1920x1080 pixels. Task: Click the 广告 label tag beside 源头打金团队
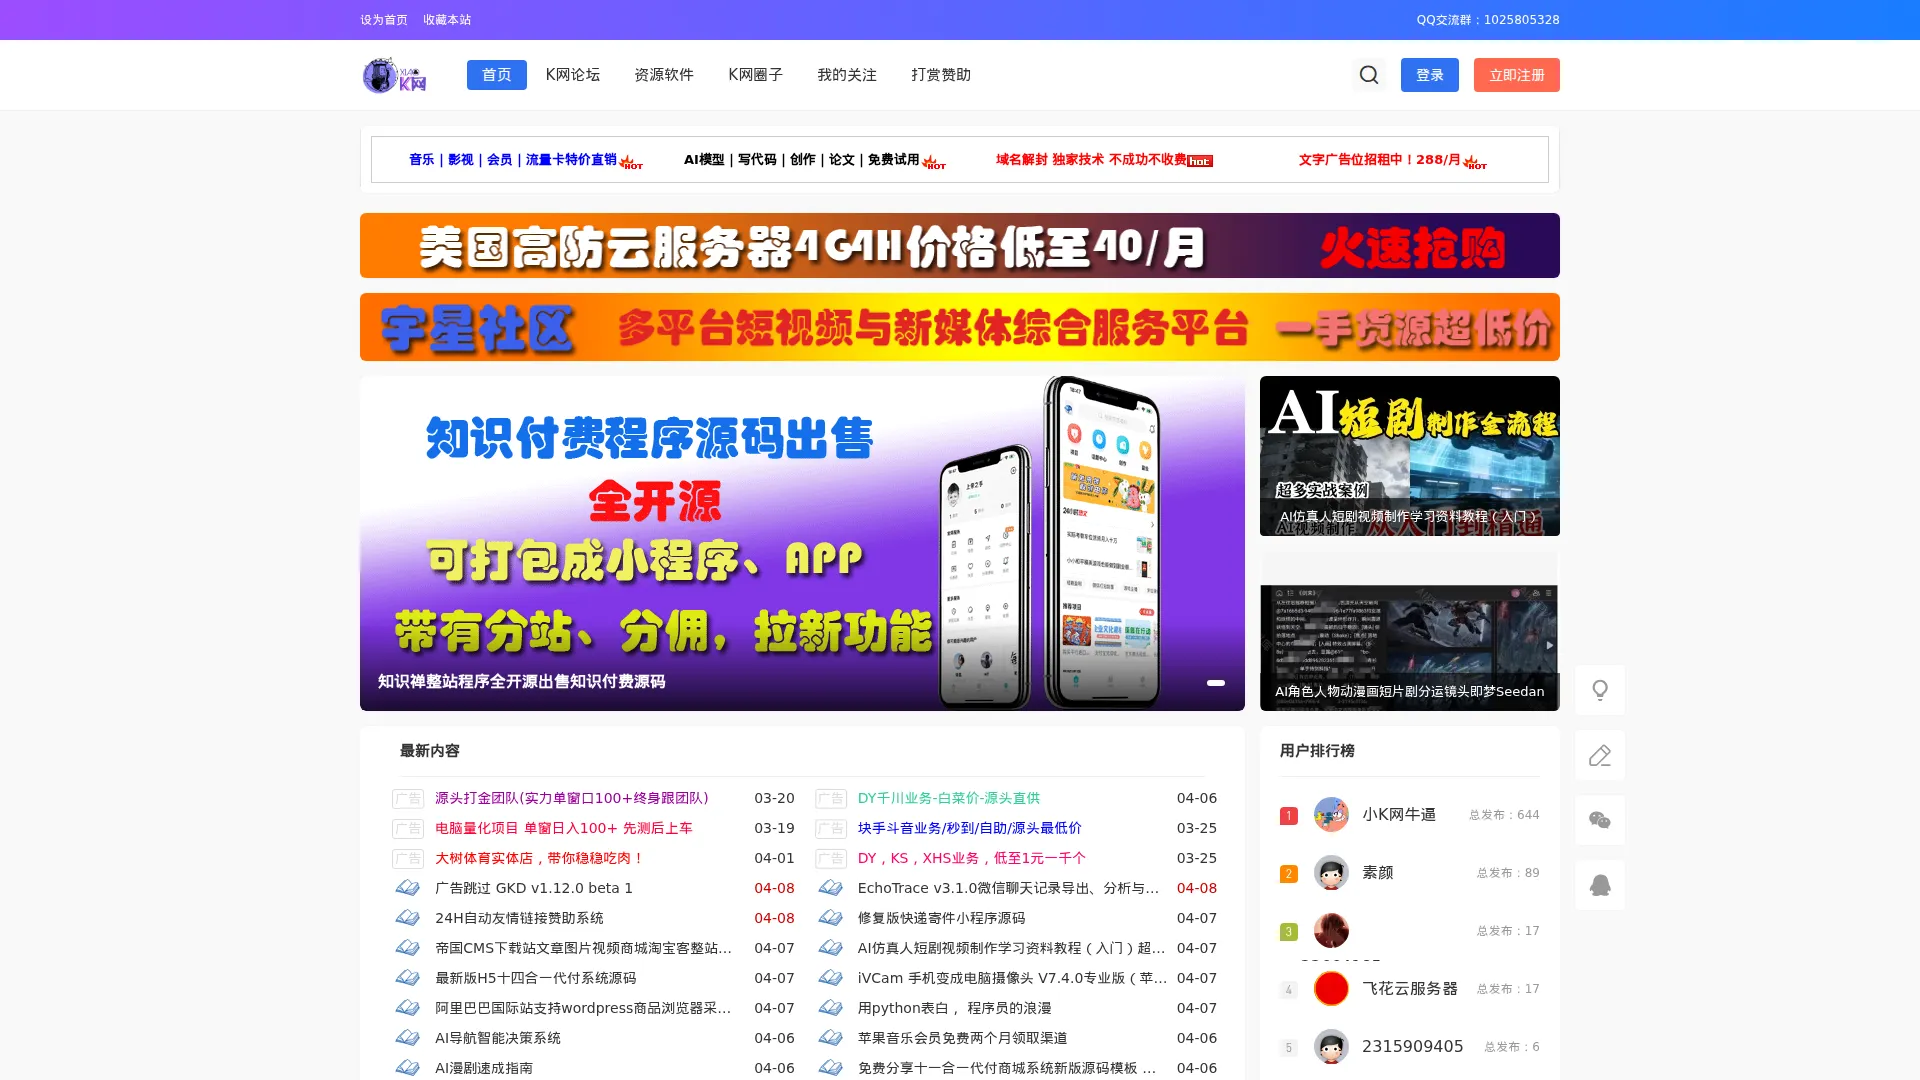tap(407, 798)
